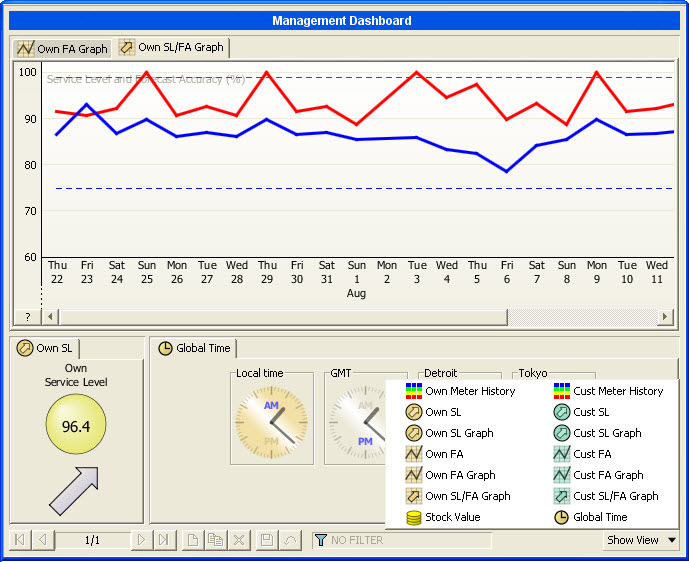Click the question mark help button

coord(26,317)
